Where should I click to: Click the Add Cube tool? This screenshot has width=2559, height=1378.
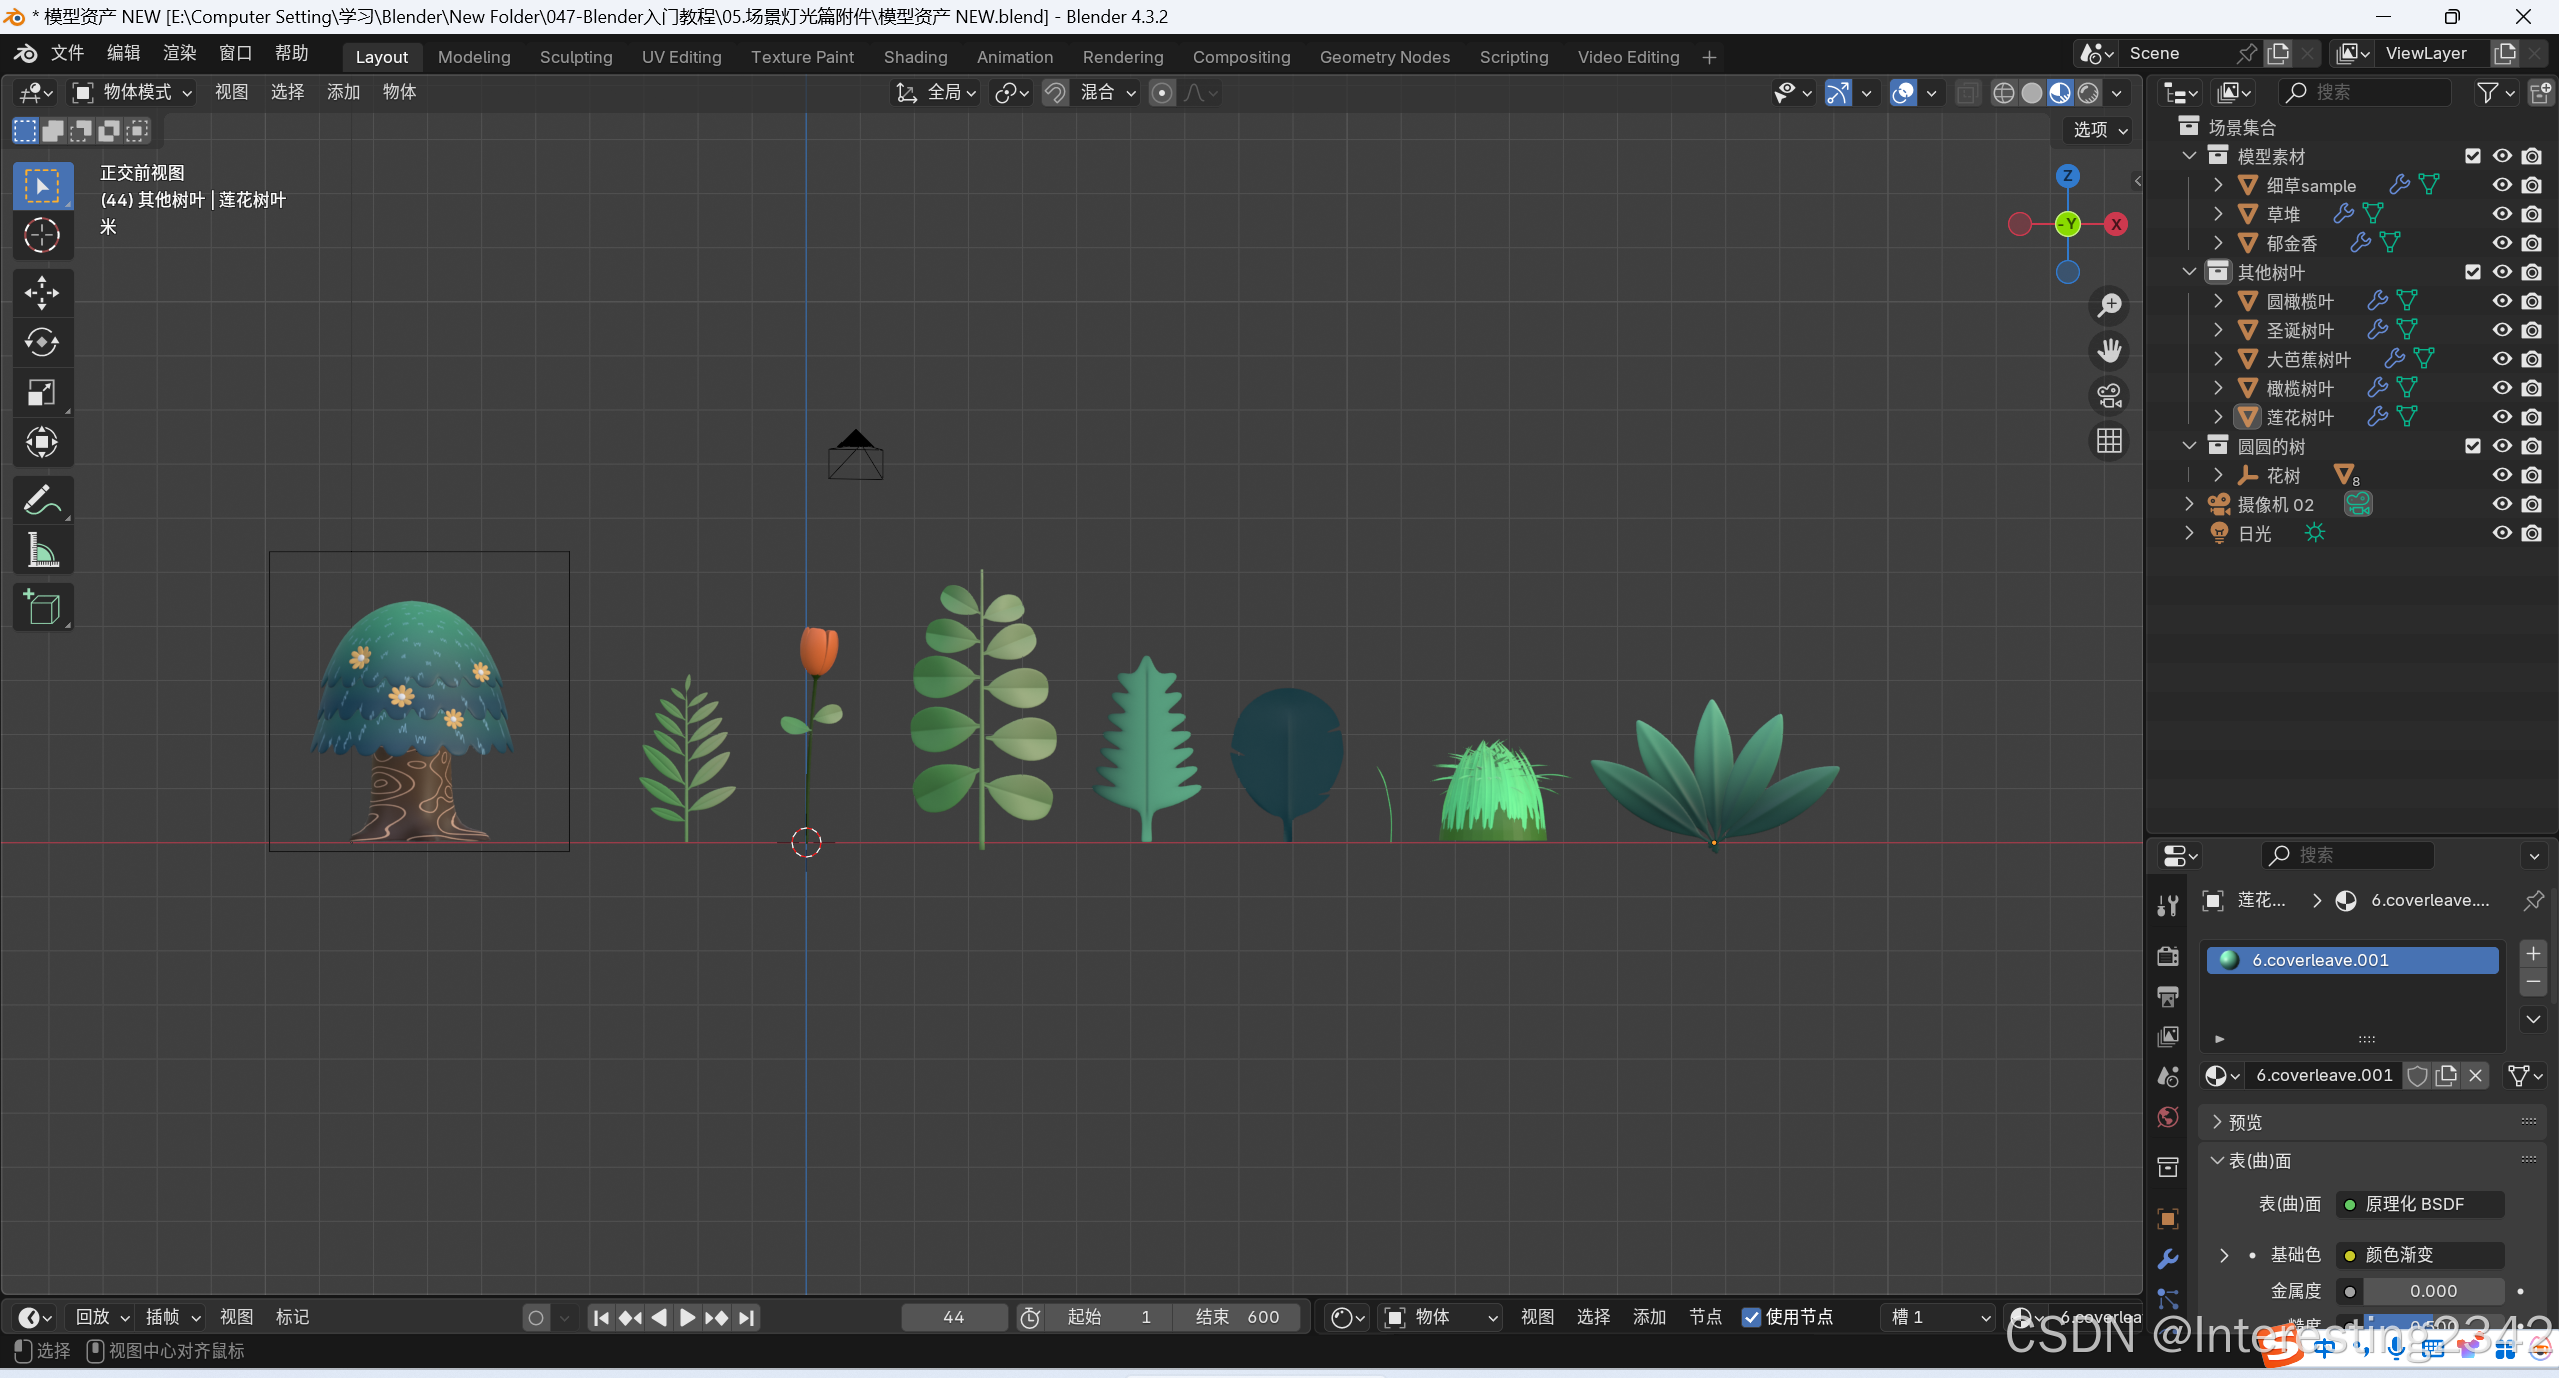(x=42, y=607)
